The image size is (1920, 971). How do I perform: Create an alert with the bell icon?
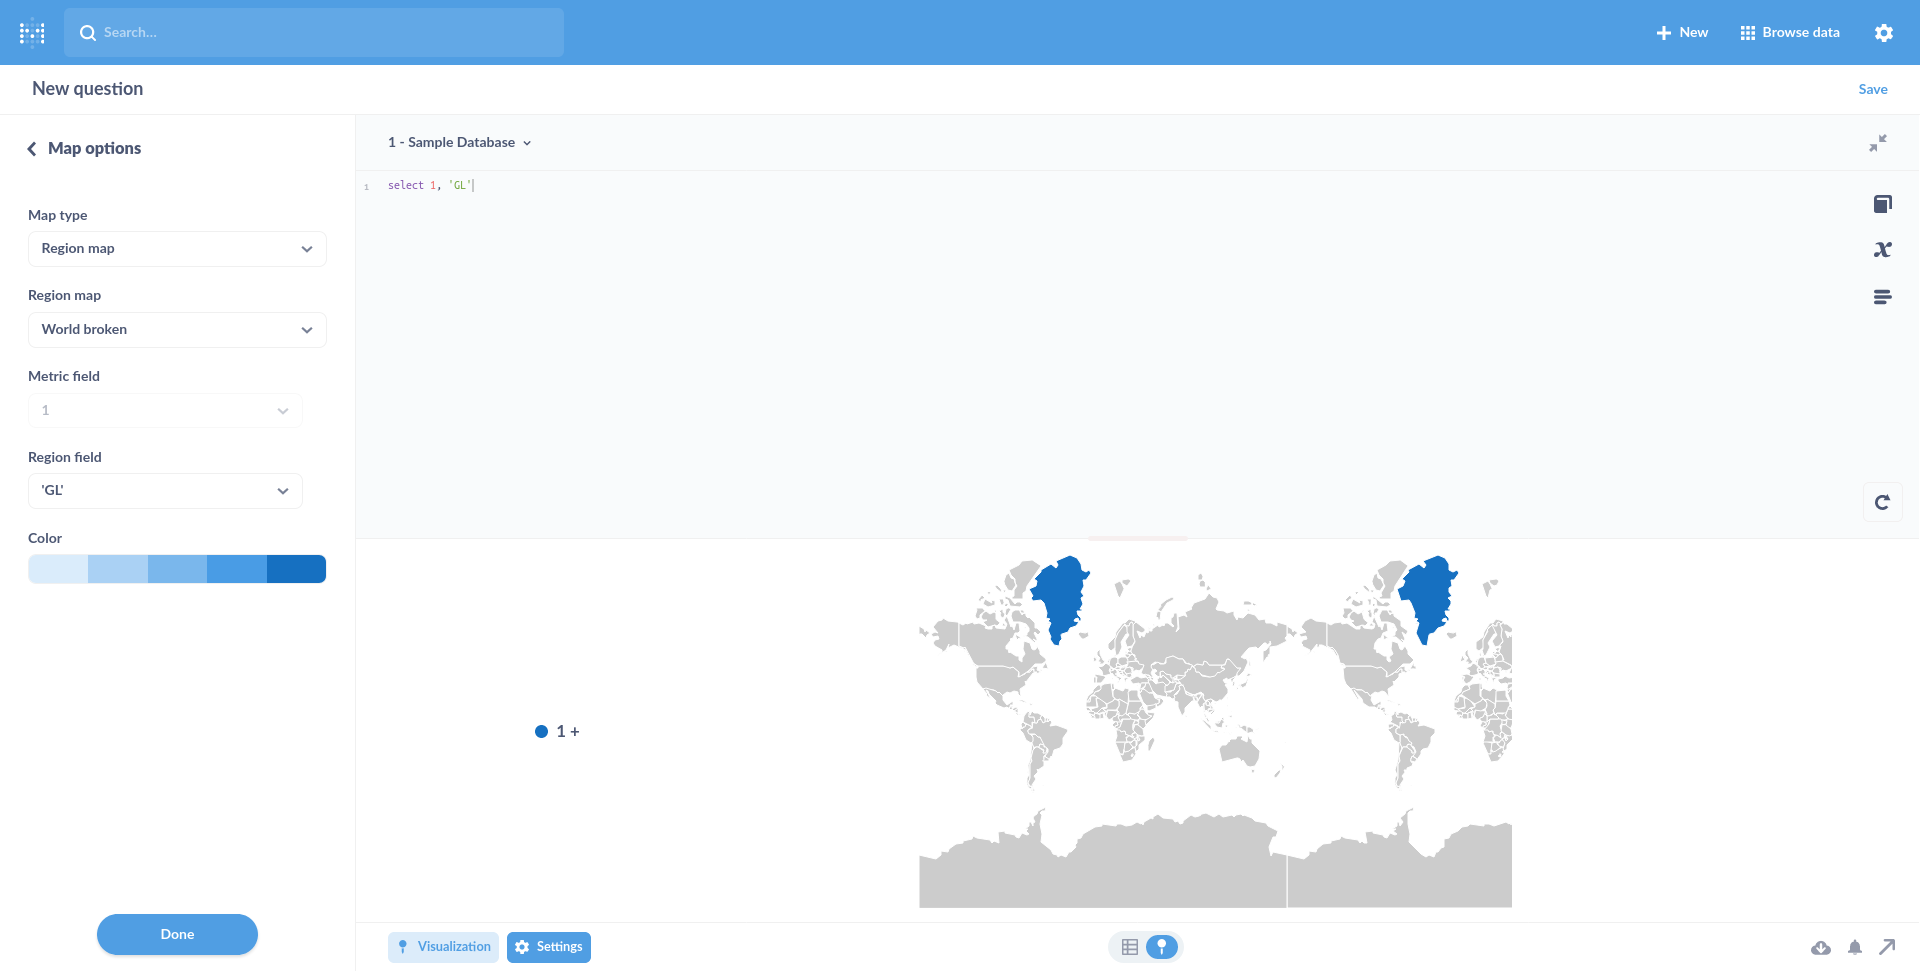1855,947
